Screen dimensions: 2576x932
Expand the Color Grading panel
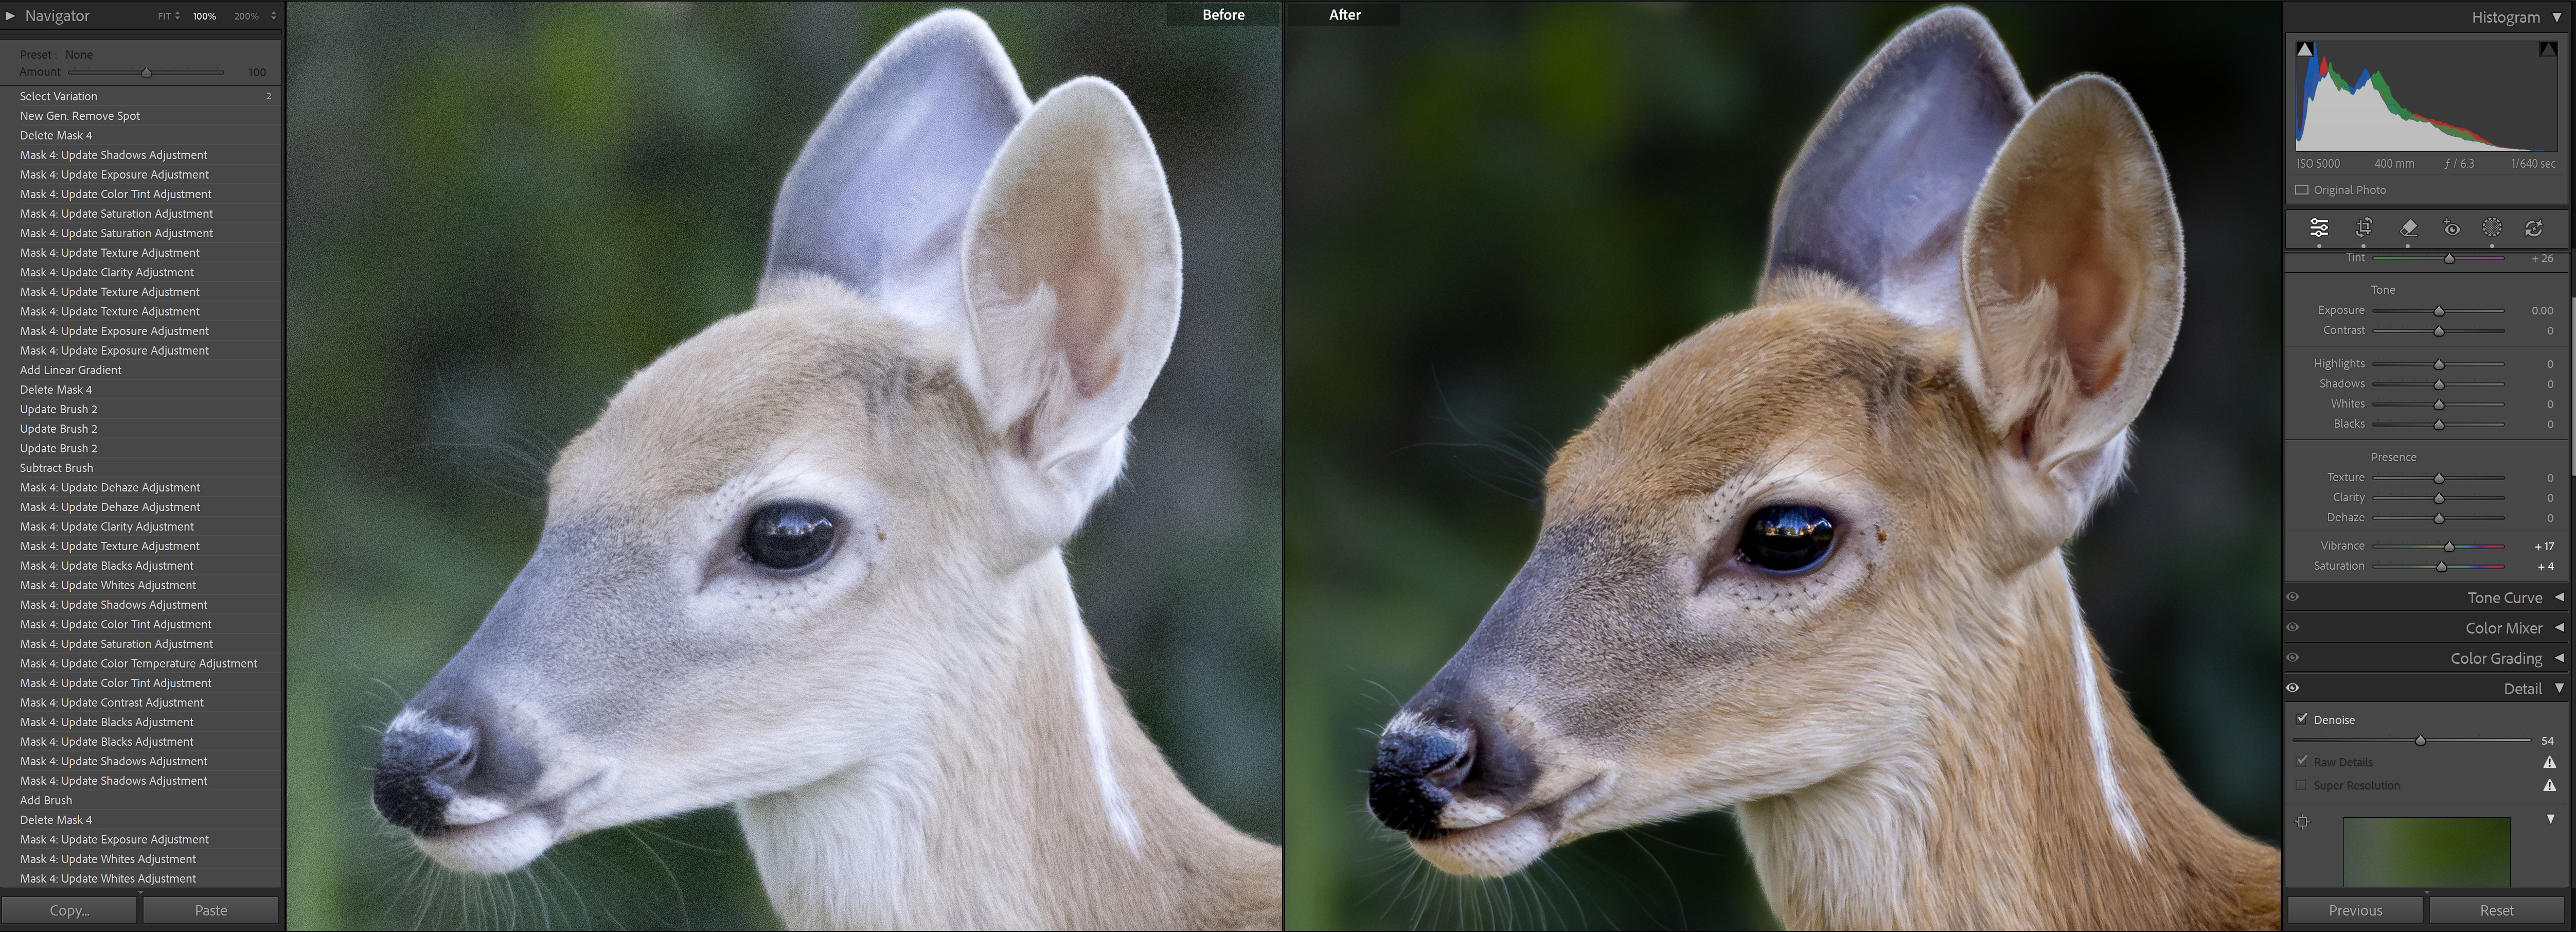tap(2559, 658)
